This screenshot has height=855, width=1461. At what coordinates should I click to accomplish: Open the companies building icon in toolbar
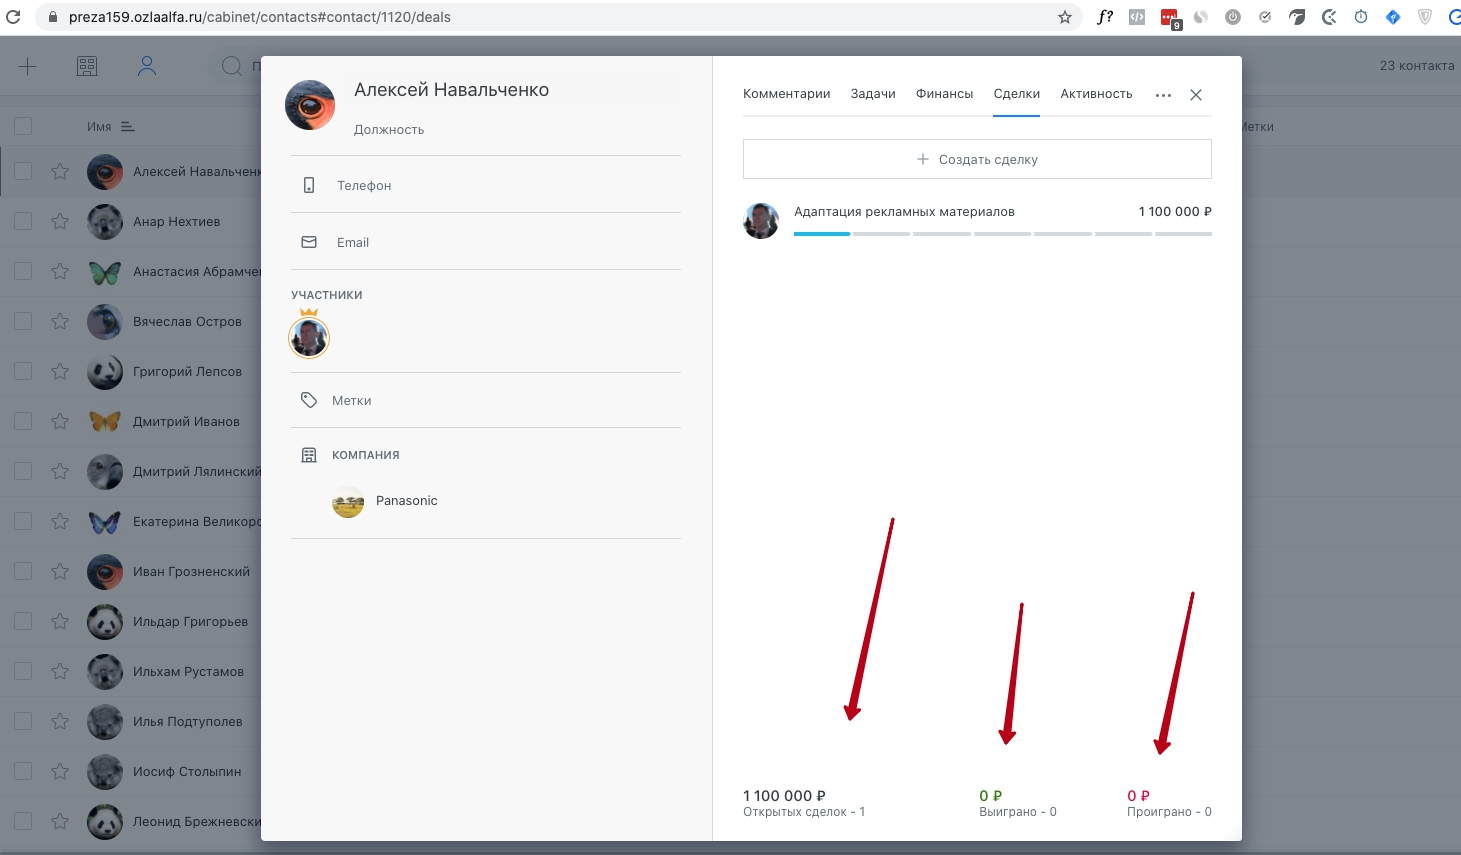[87, 66]
